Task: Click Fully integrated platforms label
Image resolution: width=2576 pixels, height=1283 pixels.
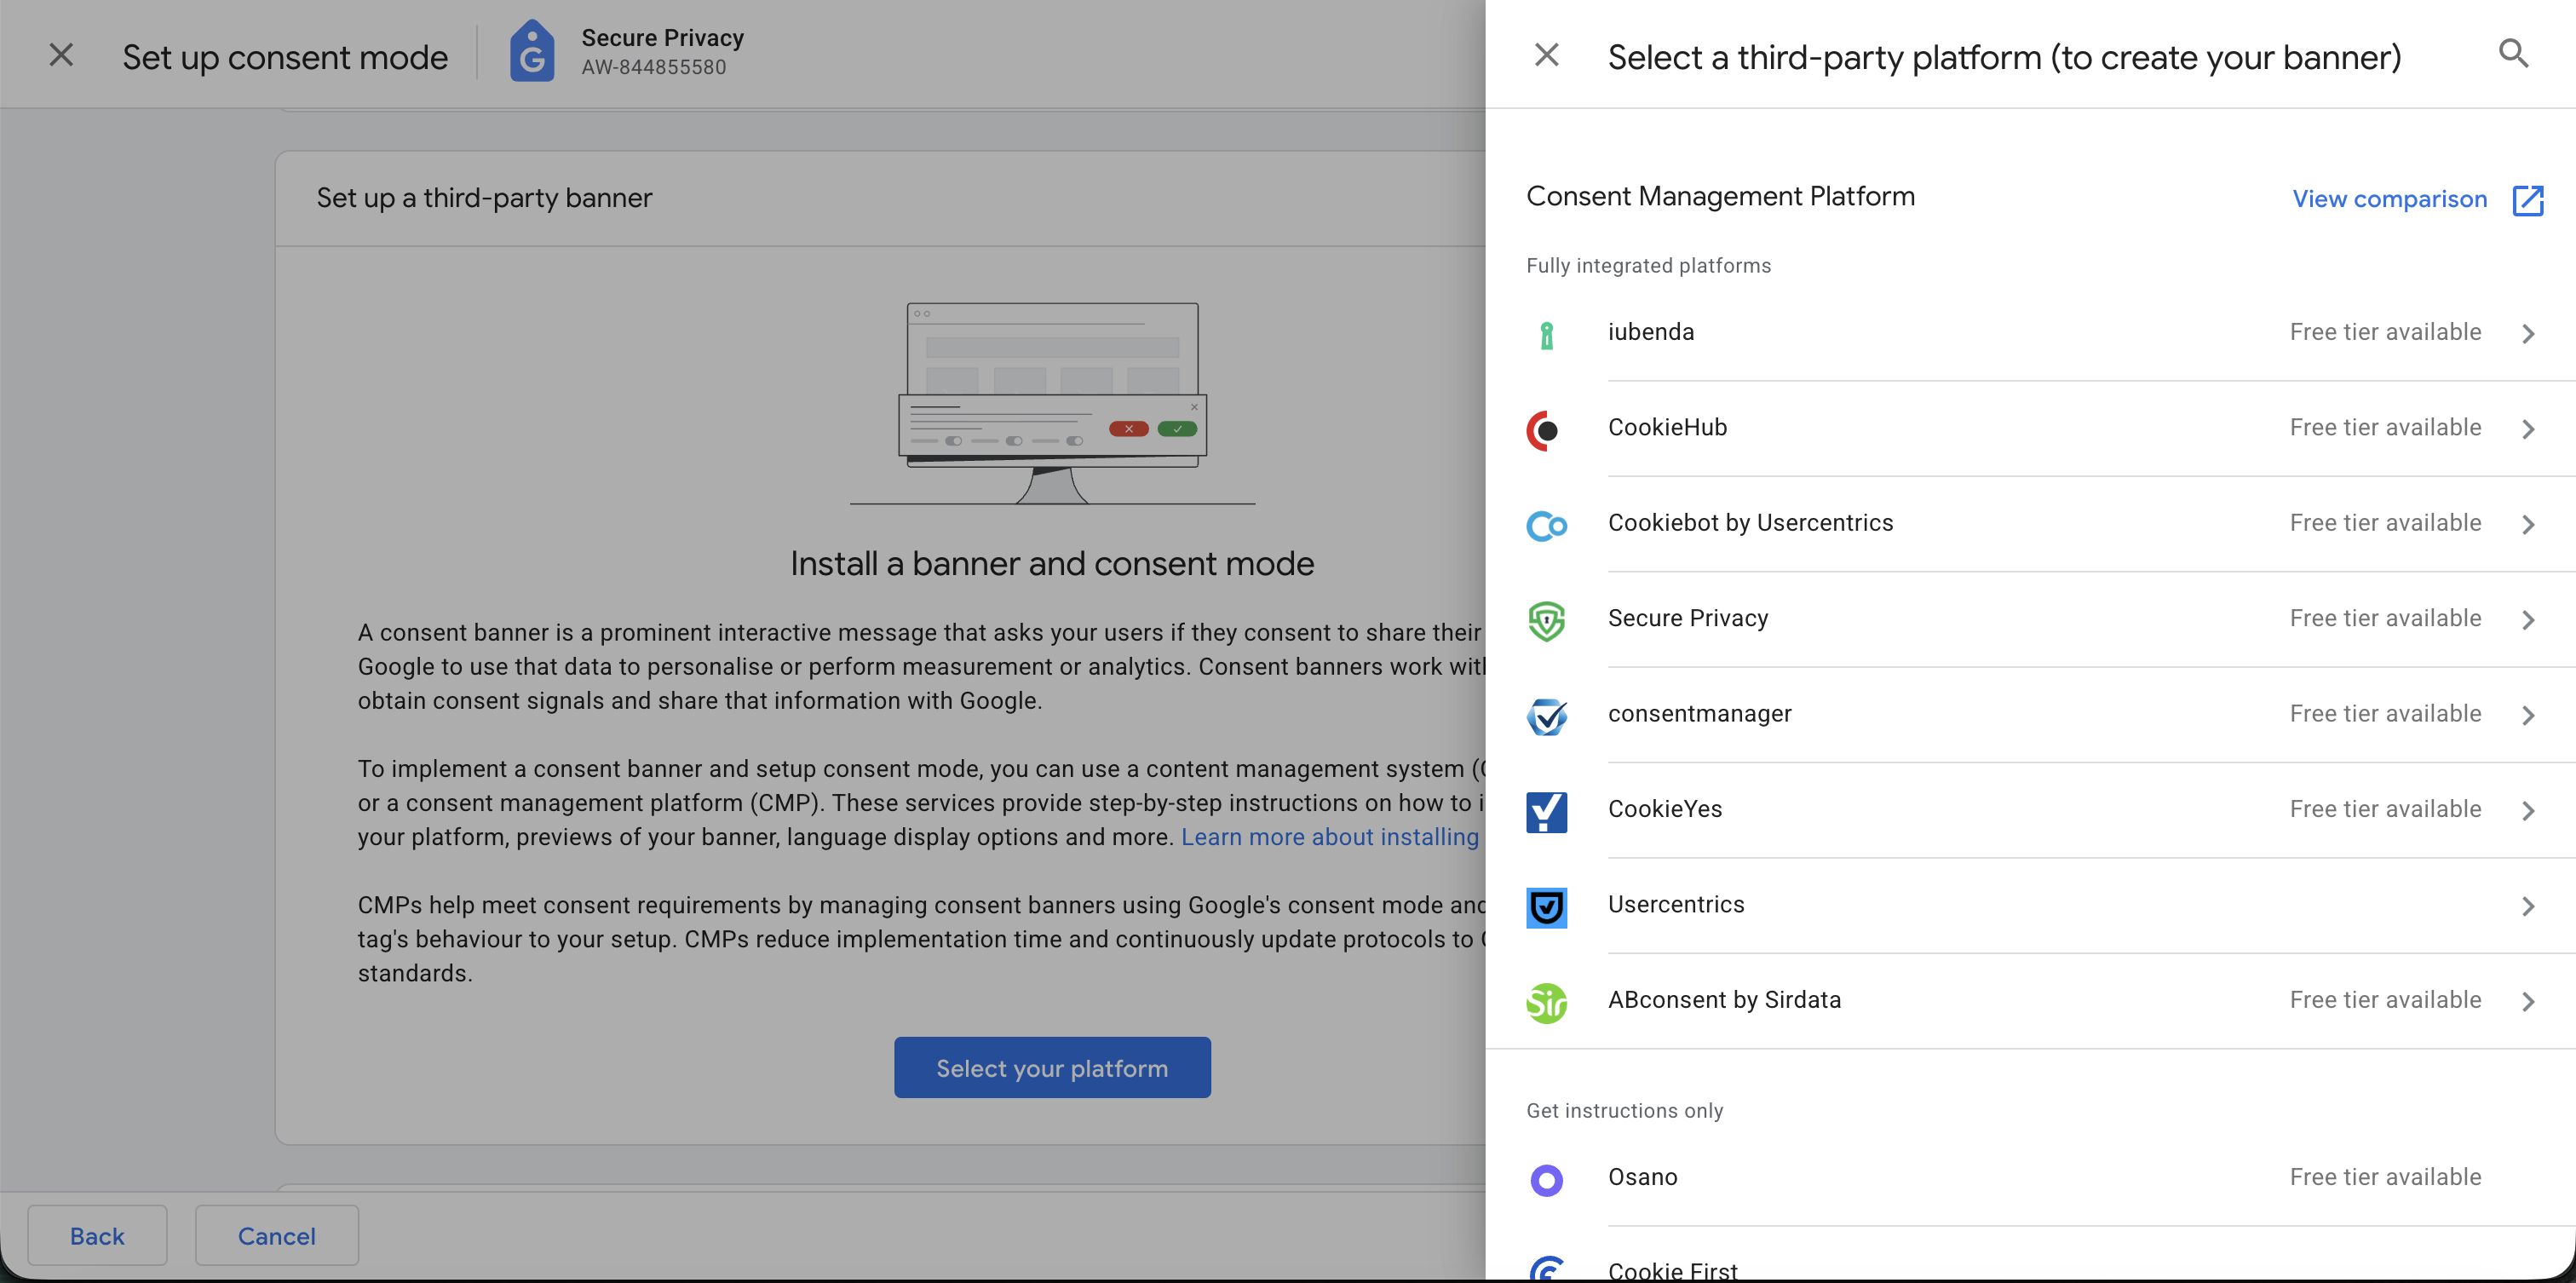Action: (1648, 266)
